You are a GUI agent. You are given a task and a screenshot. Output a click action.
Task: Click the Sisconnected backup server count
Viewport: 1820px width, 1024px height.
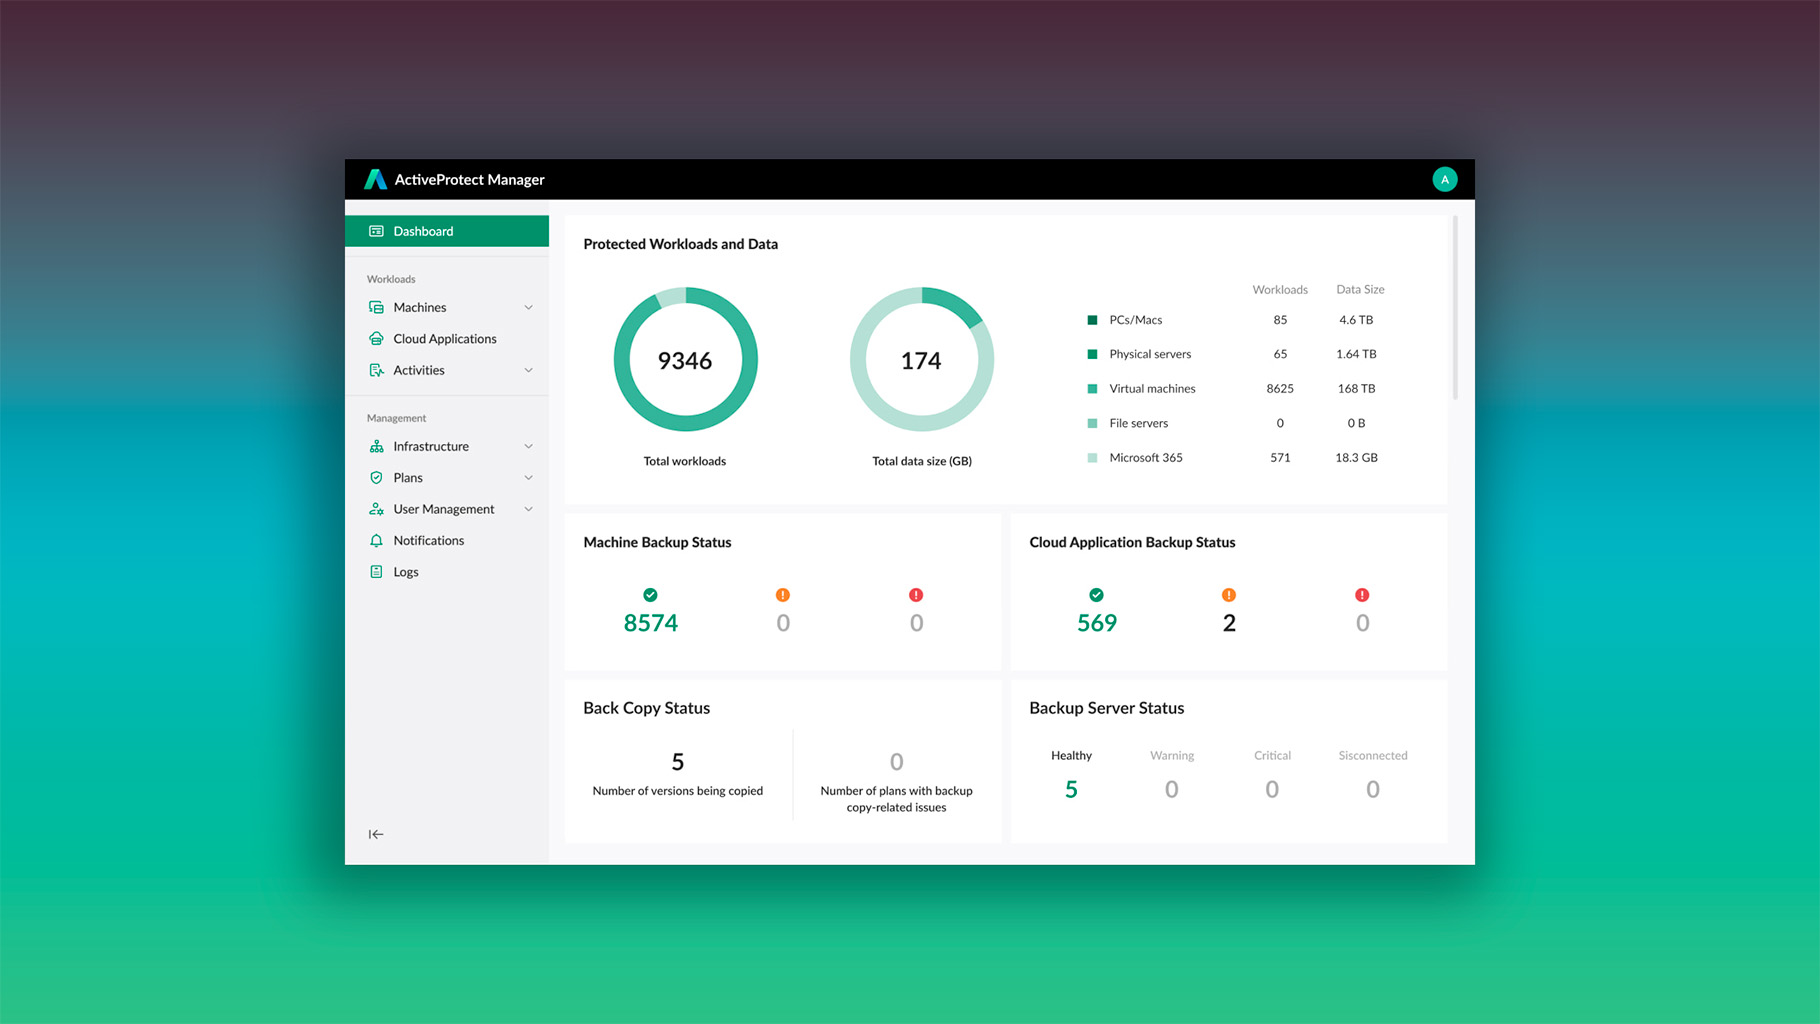click(1373, 789)
